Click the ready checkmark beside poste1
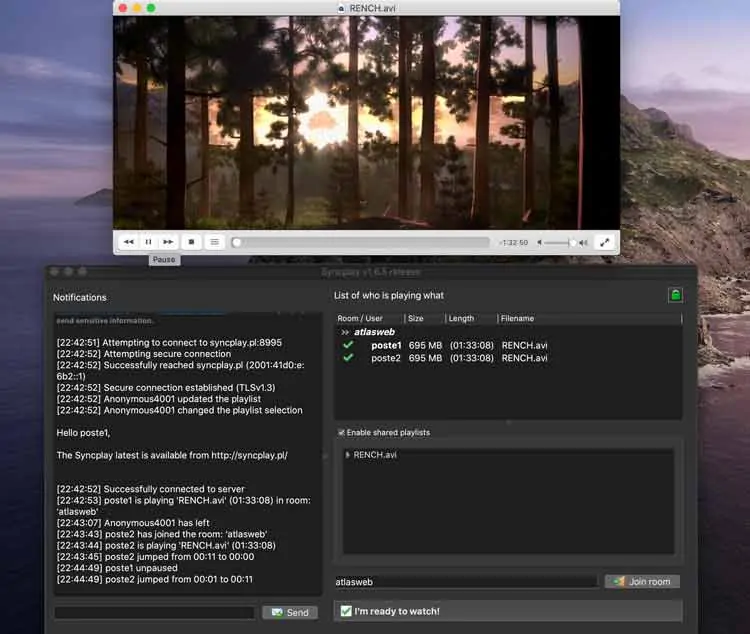This screenshot has height=634, width=750. [348, 345]
